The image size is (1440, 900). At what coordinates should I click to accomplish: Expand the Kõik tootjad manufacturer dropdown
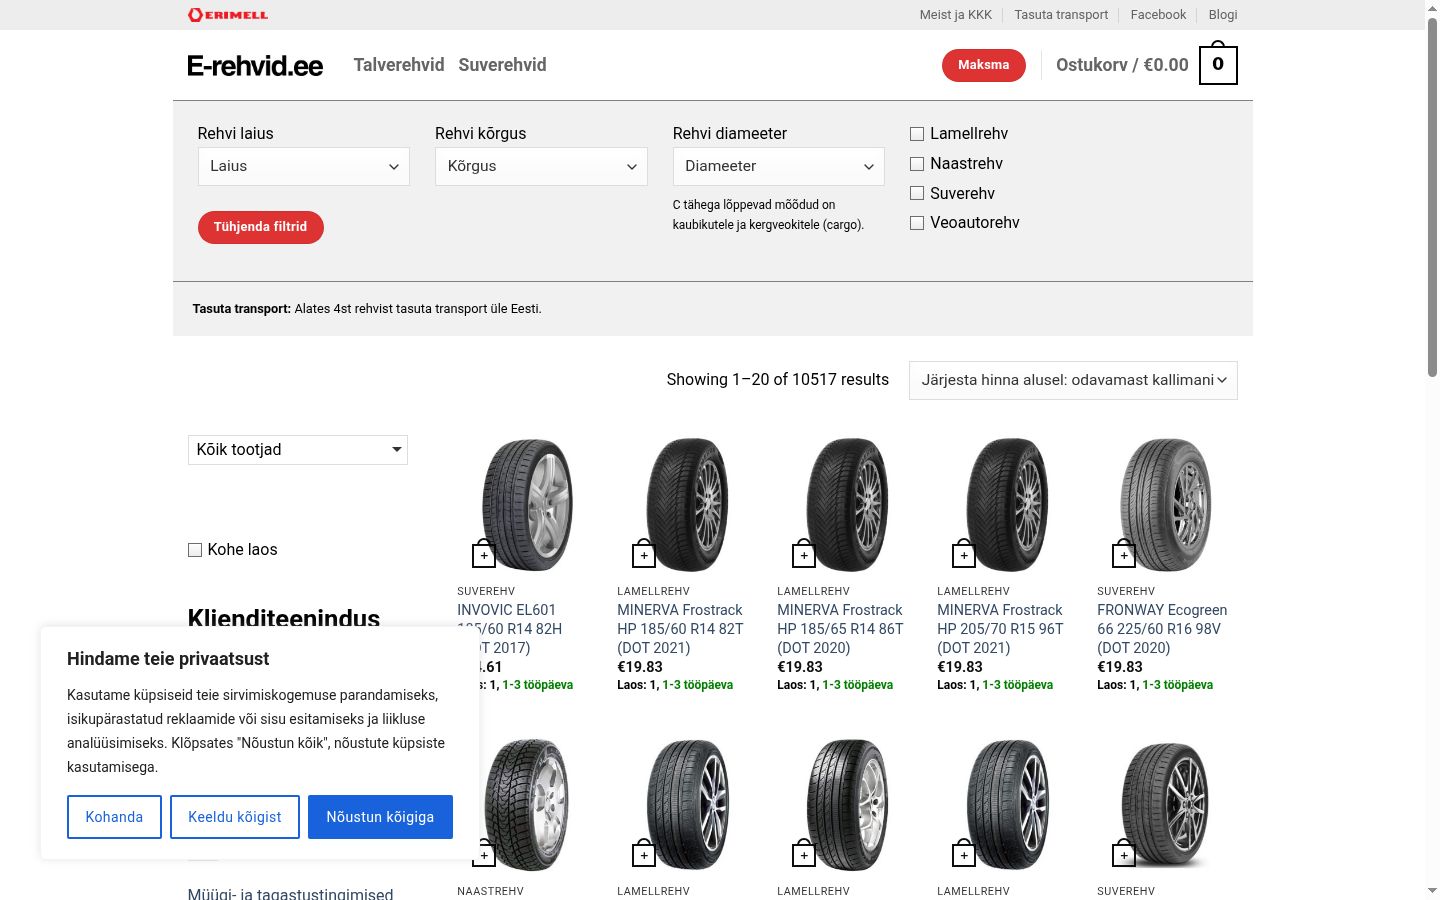298,450
